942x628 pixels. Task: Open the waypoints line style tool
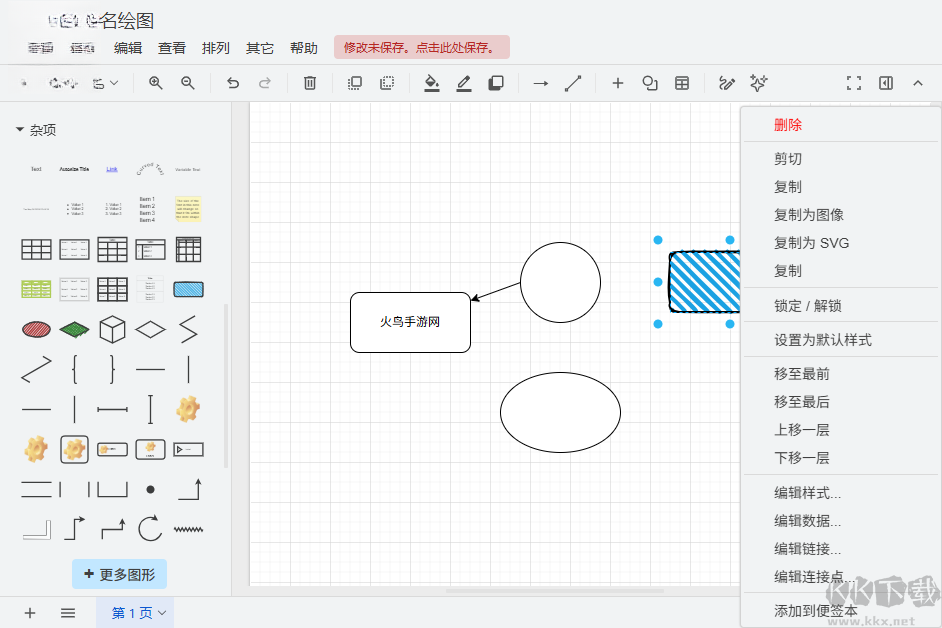pyautogui.click(x=573, y=83)
